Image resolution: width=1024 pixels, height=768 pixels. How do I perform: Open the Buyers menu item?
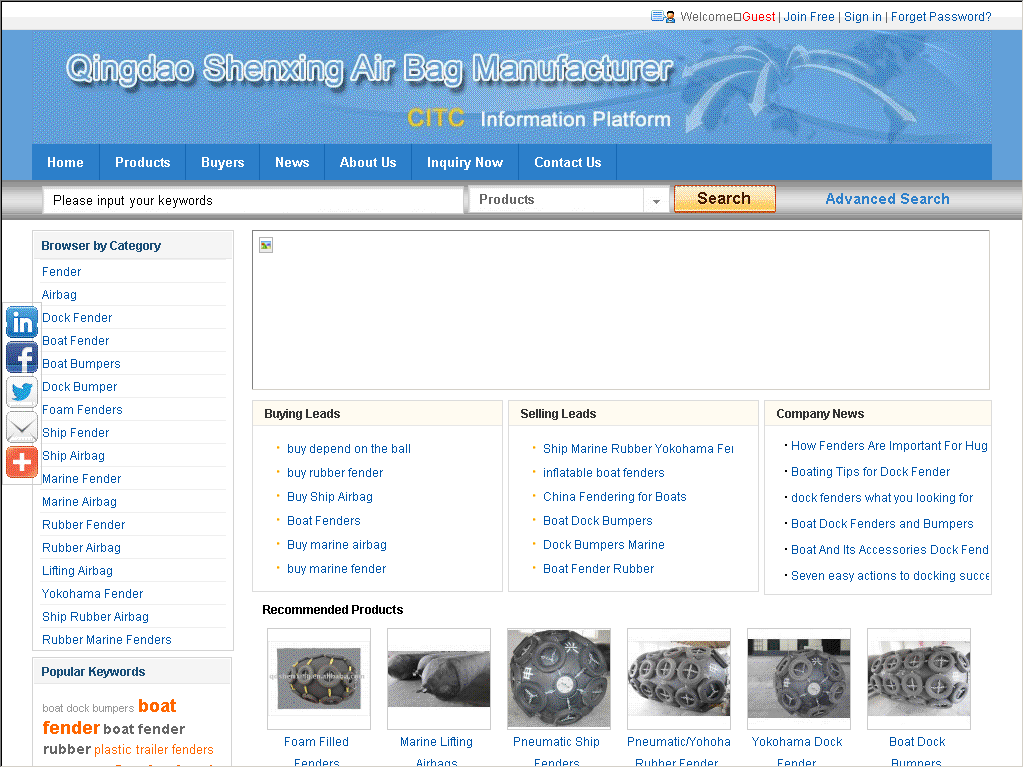[x=223, y=163]
